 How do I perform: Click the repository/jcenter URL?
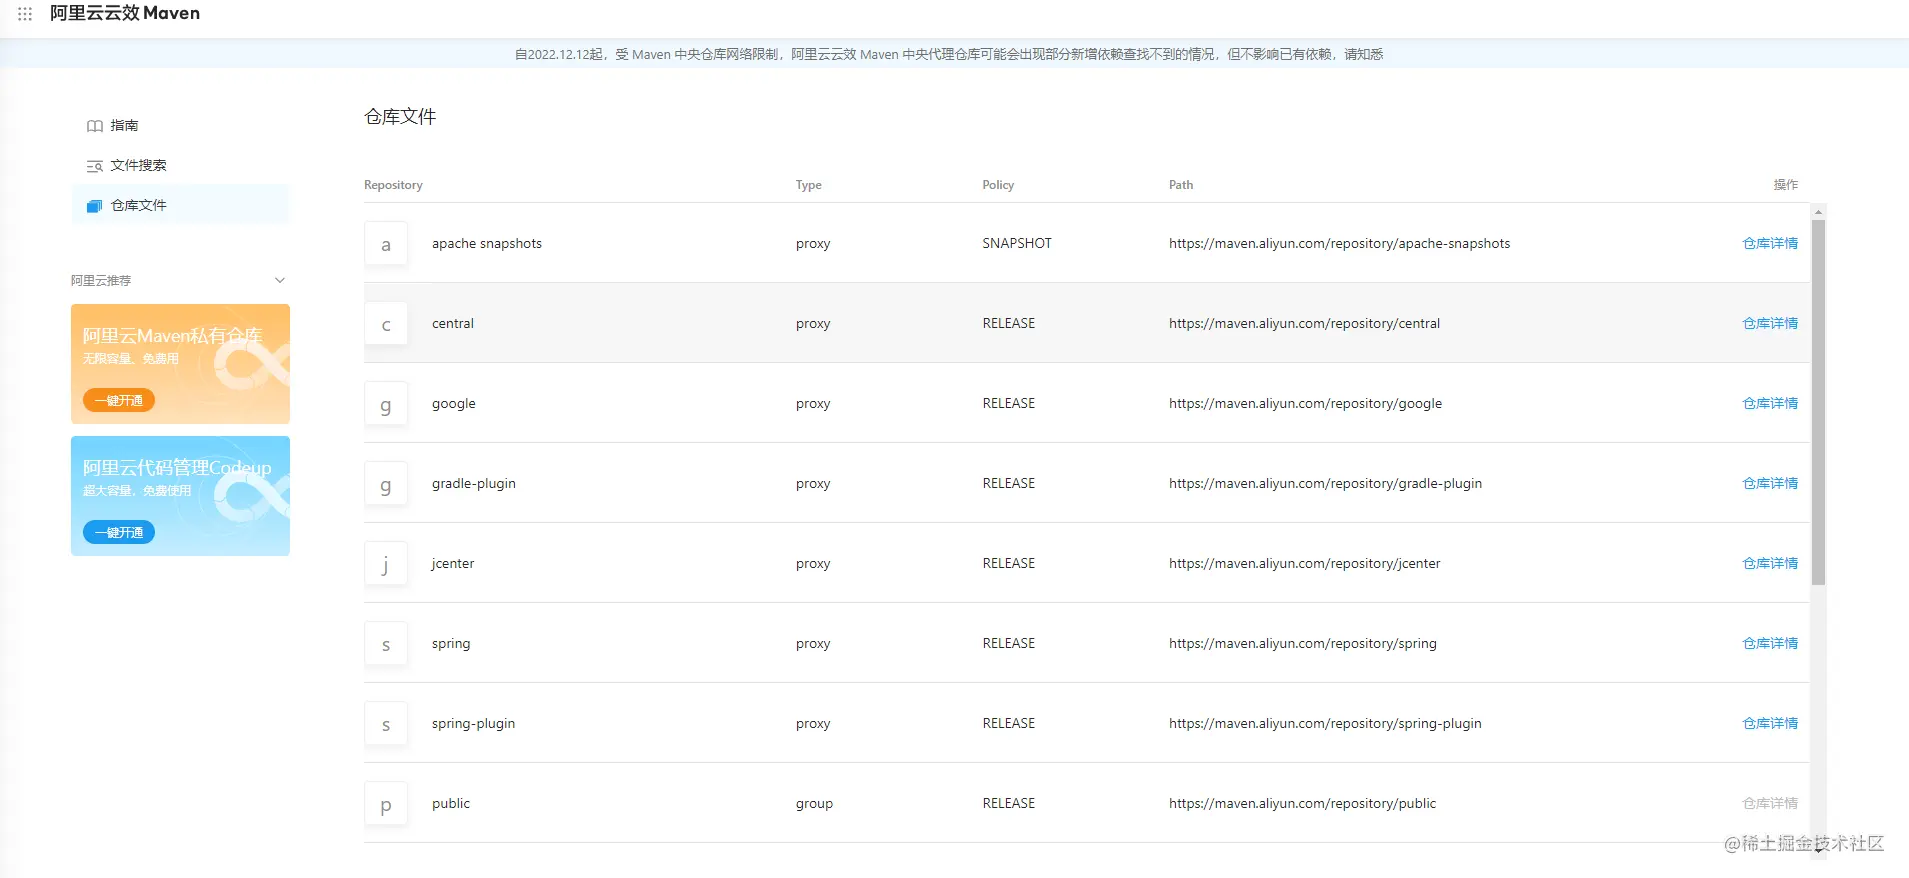click(1304, 563)
